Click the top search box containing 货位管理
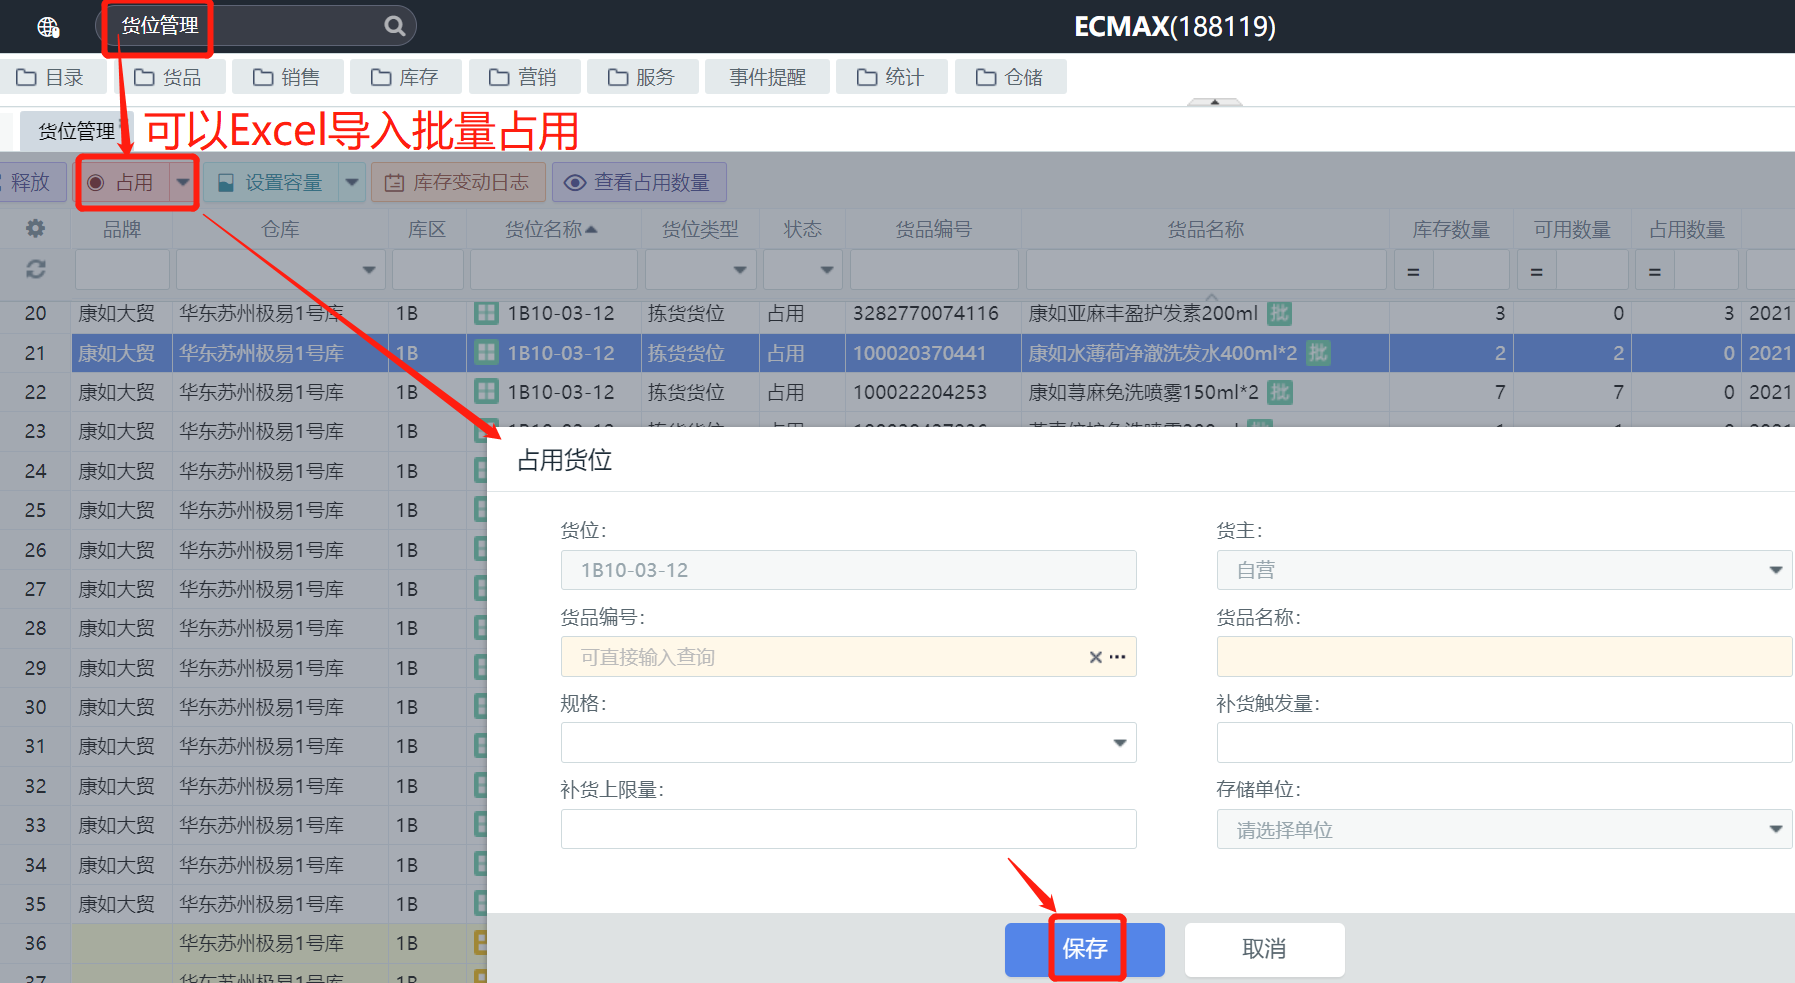Screen dimensions: 1795x983 tap(256, 26)
